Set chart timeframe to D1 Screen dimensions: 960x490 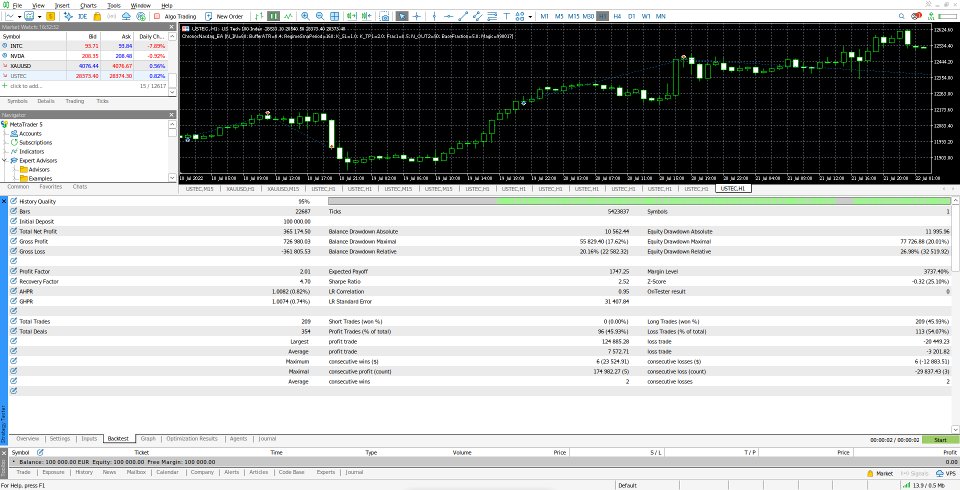point(632,17)
